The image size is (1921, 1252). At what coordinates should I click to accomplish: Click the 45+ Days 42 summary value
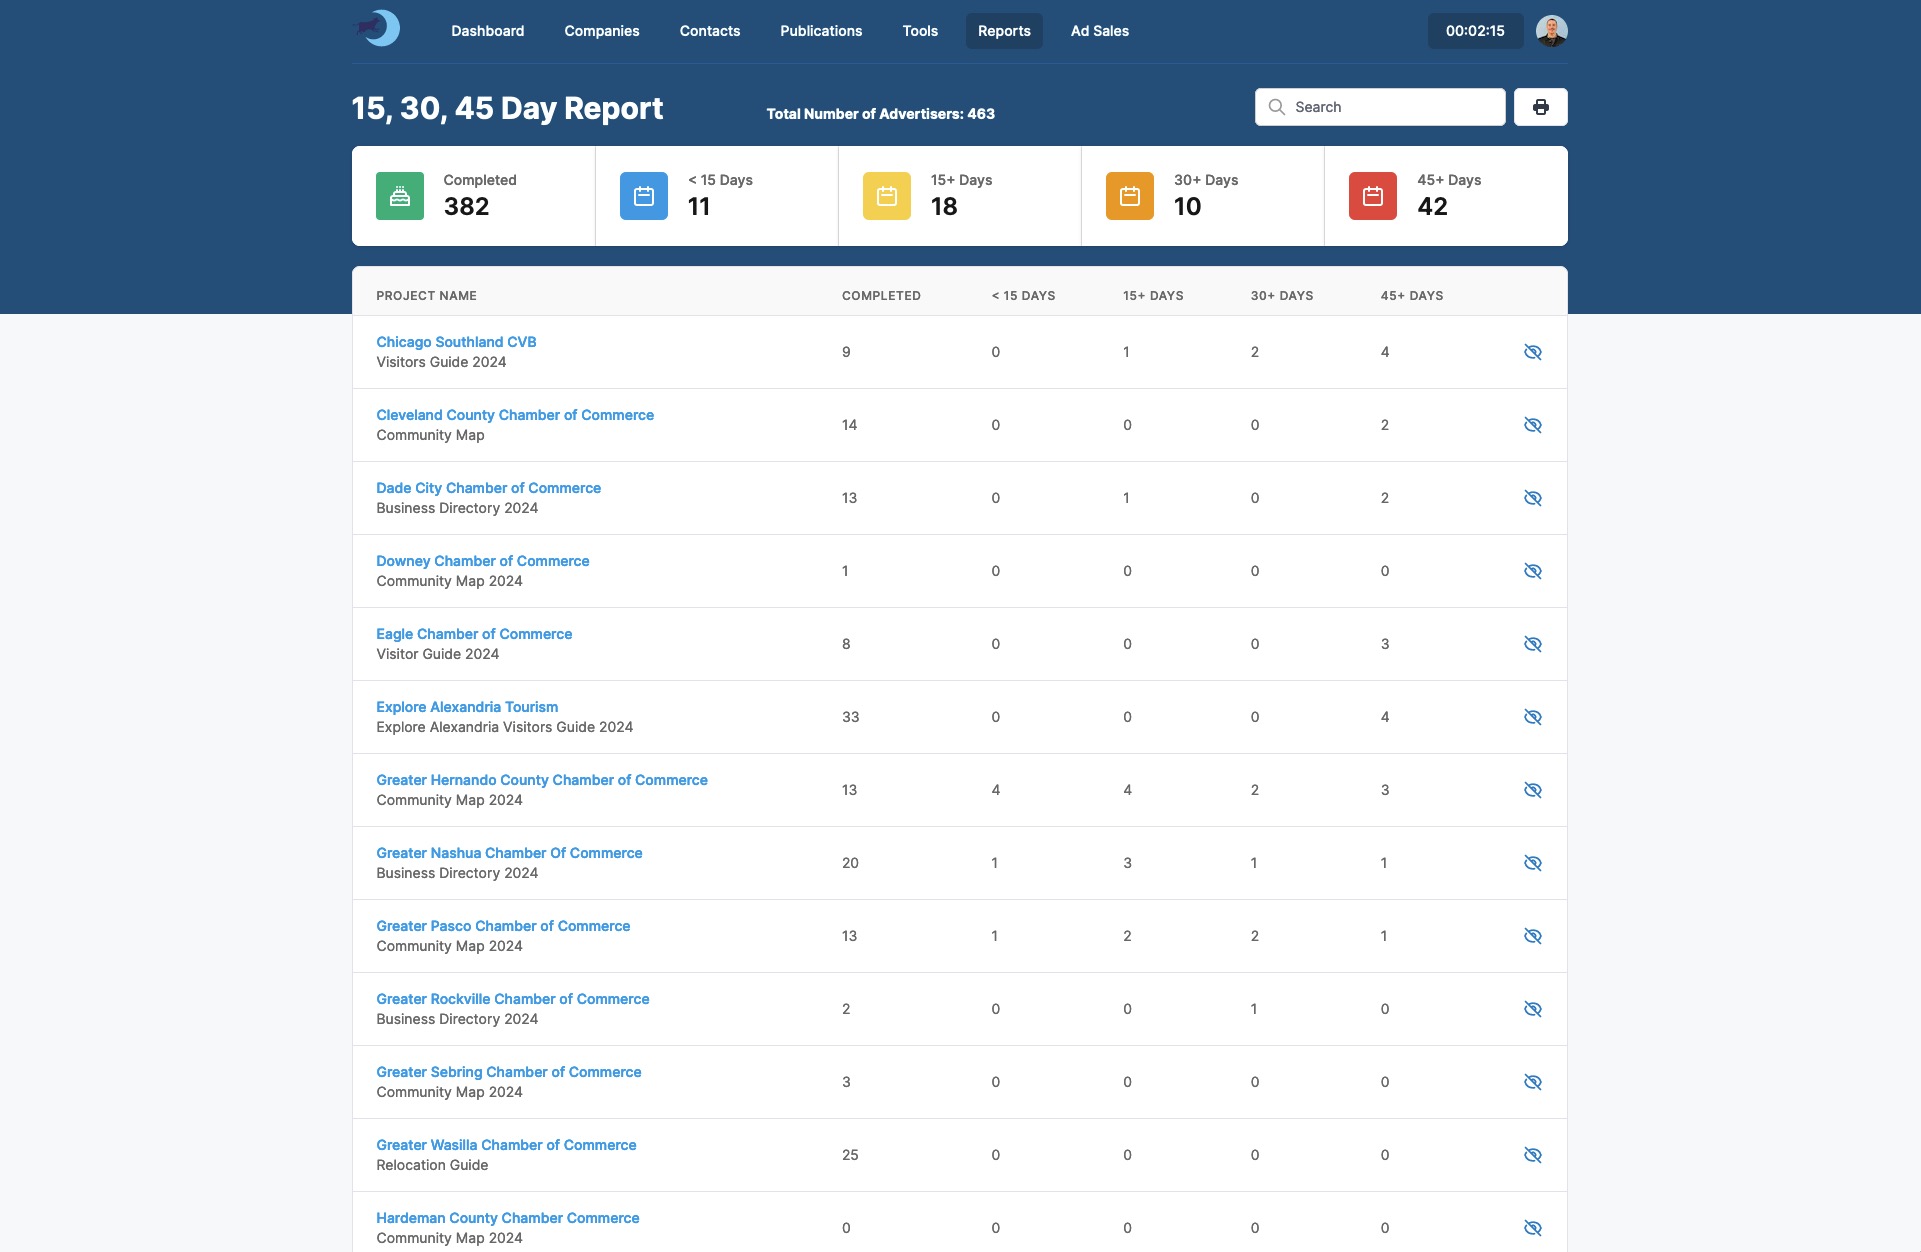point(1432,207)
